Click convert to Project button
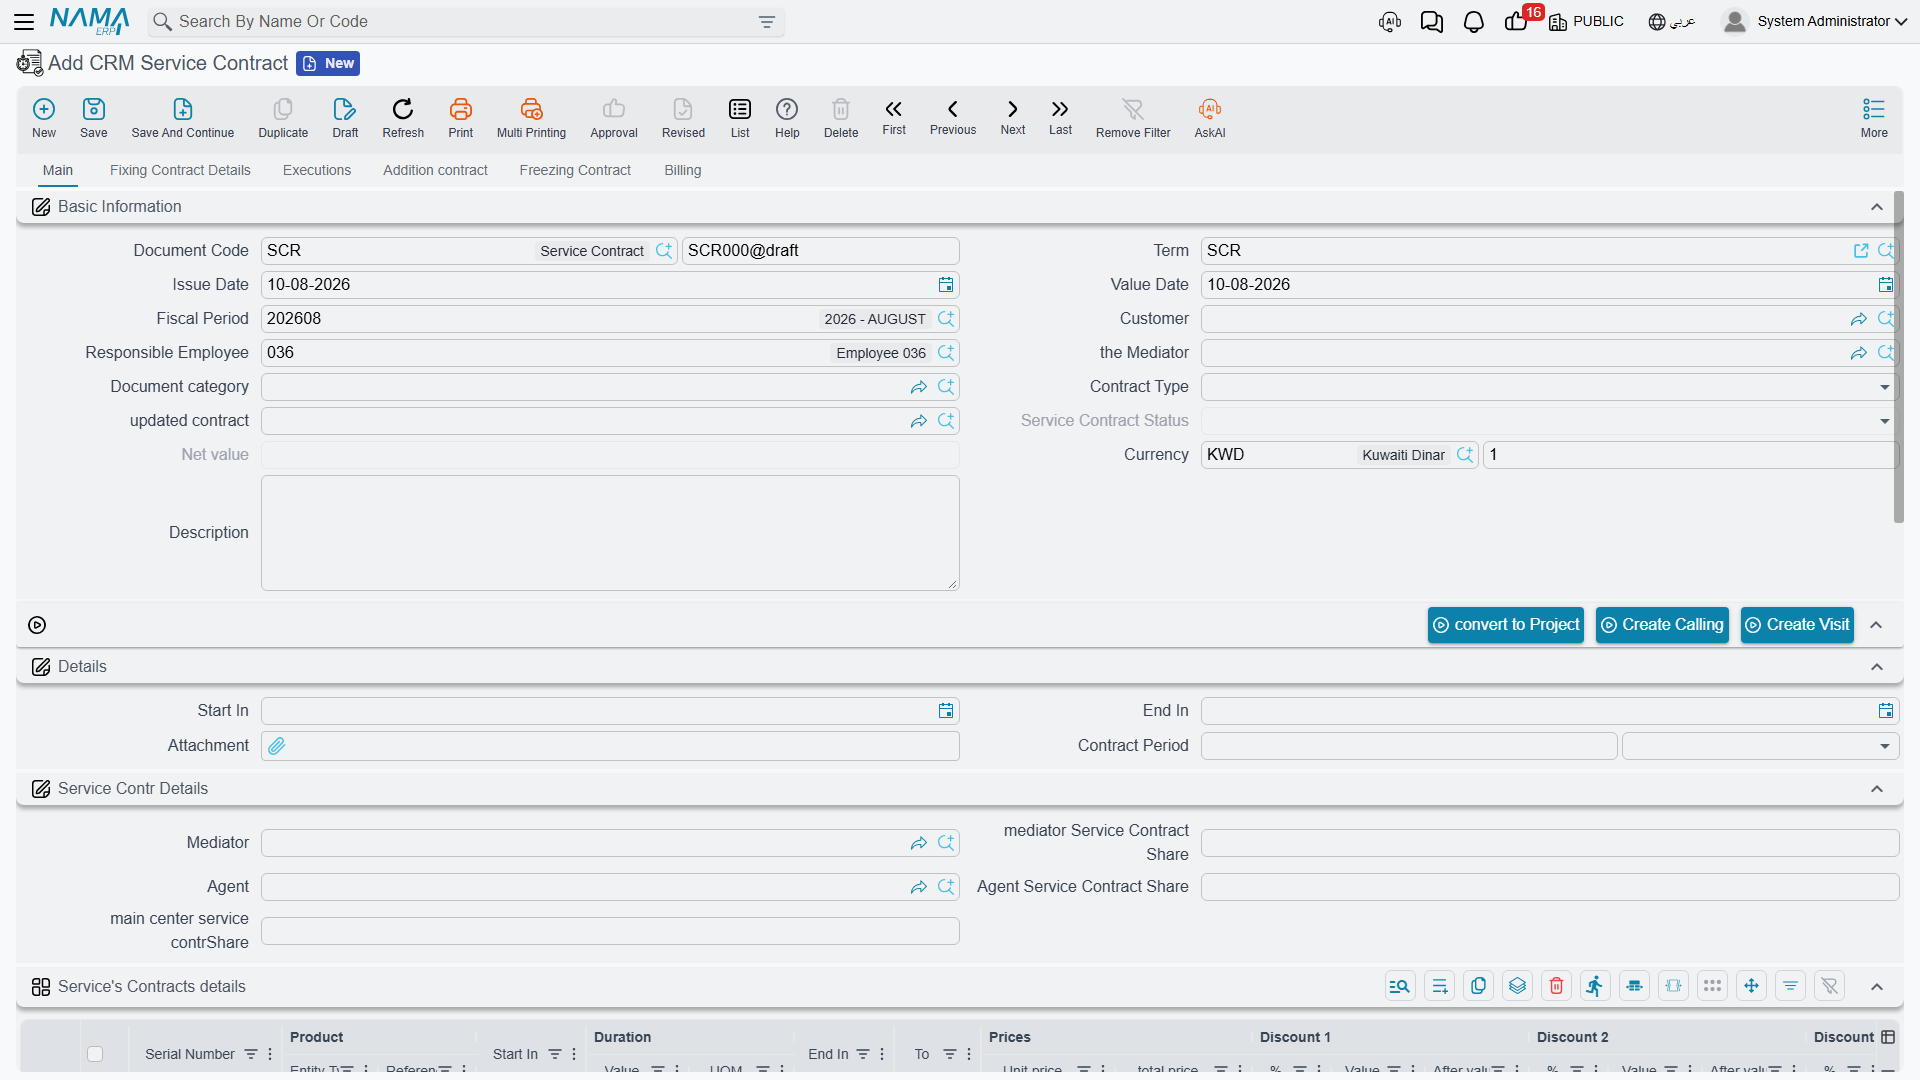 [1506, 625]
